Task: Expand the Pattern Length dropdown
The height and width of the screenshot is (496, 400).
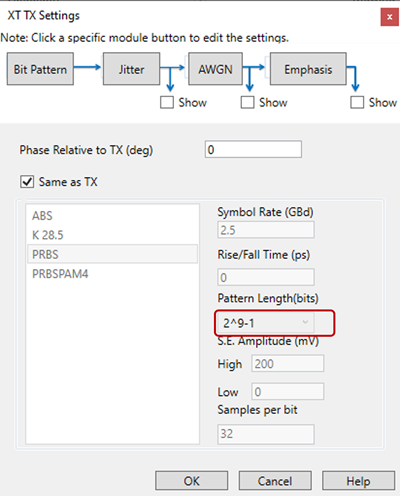Action: 265,323
